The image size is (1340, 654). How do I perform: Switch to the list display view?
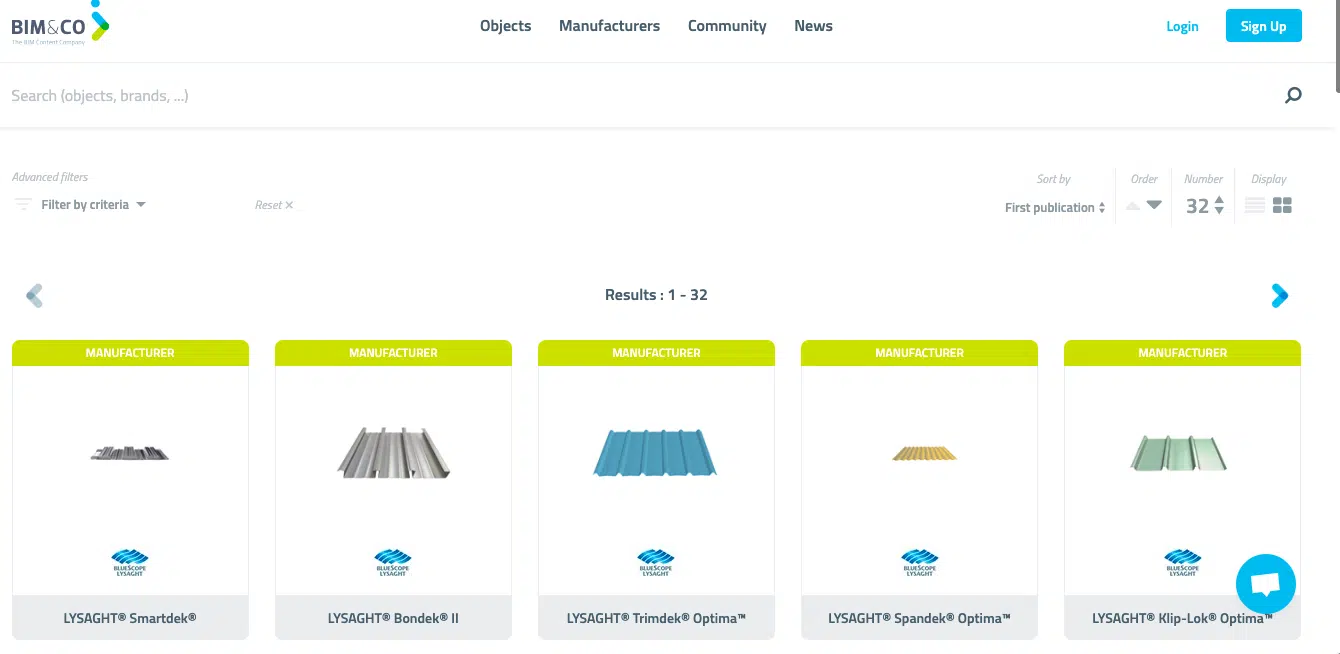point(1255,204)
